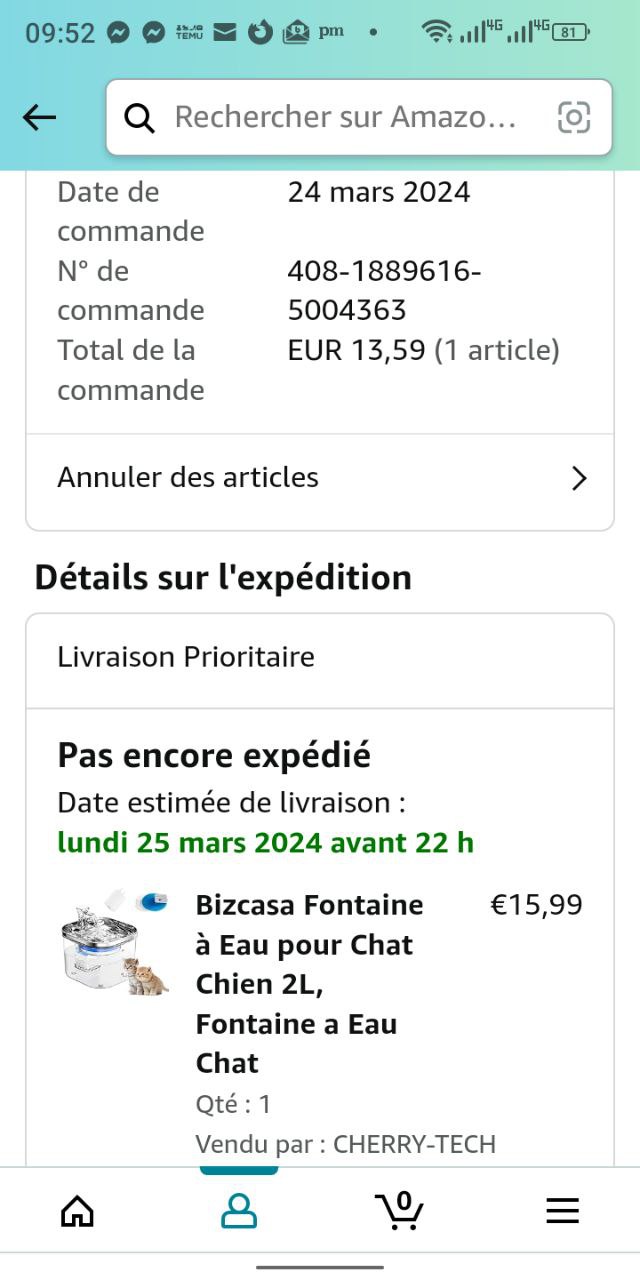The height and width of the screenshot is (1280, 640).
Task: Tap the magnifying glass search icon
Action: [x=139, y=118]
